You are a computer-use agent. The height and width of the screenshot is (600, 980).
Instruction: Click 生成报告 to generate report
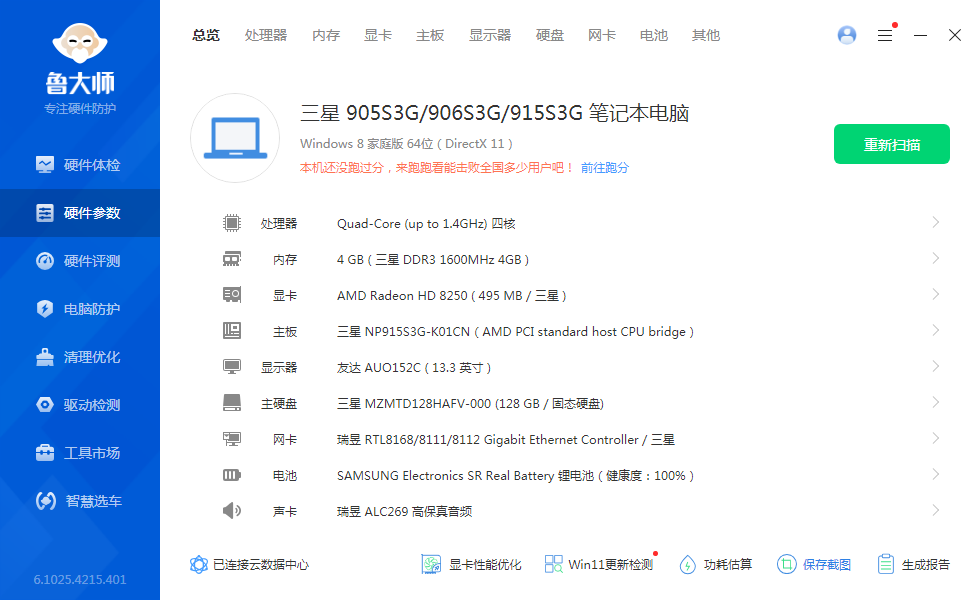913,565
